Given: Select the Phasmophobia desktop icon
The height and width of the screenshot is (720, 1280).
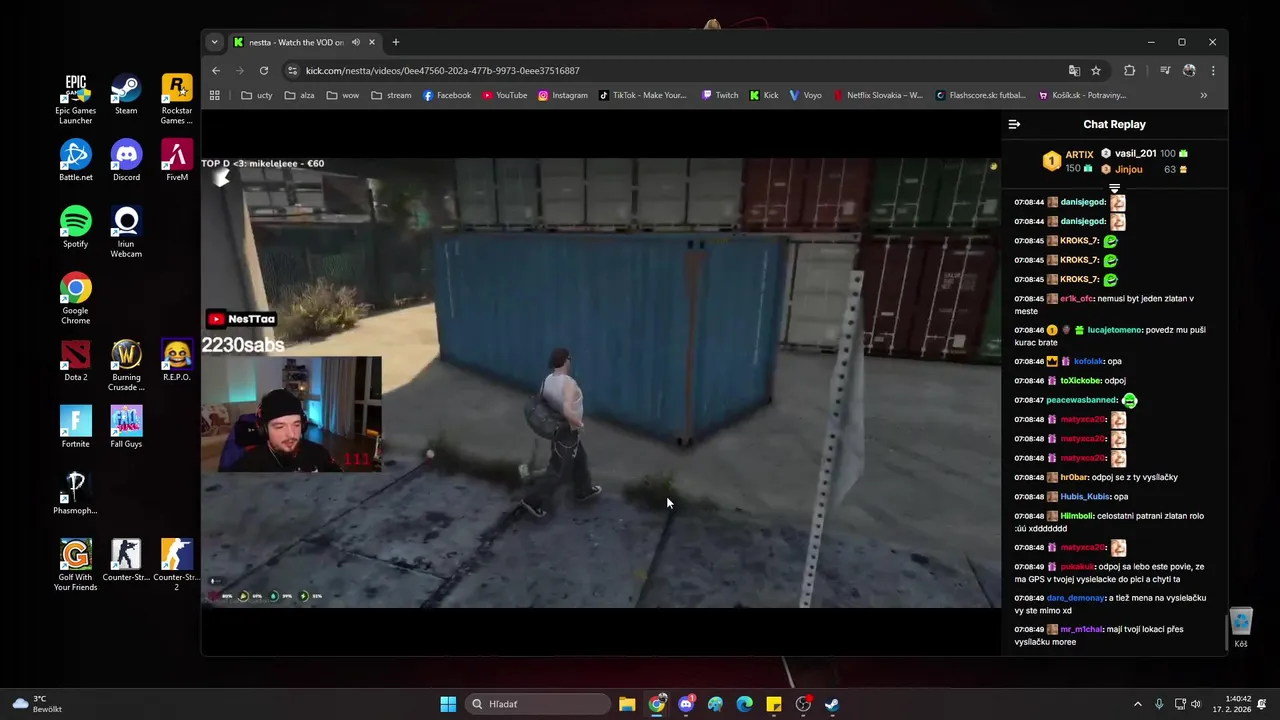Looking at the screenshot, I should pos(75,494).
